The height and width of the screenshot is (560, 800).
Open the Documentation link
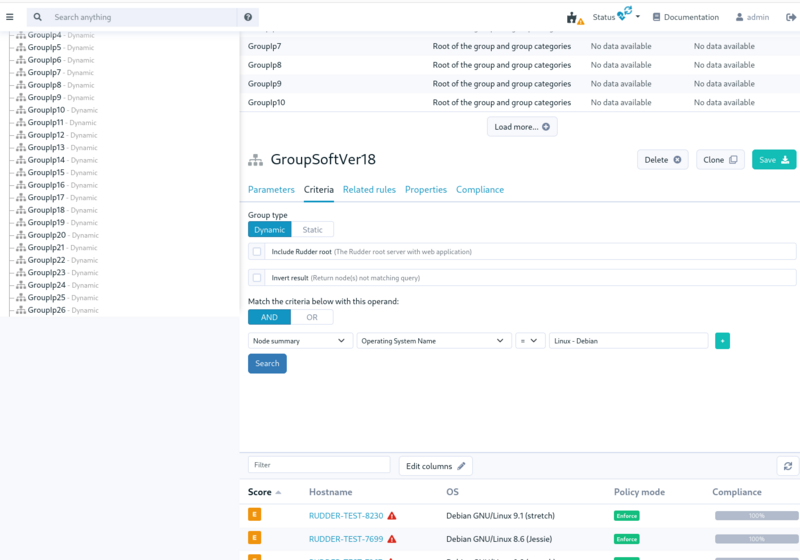(x=686, y=17)
